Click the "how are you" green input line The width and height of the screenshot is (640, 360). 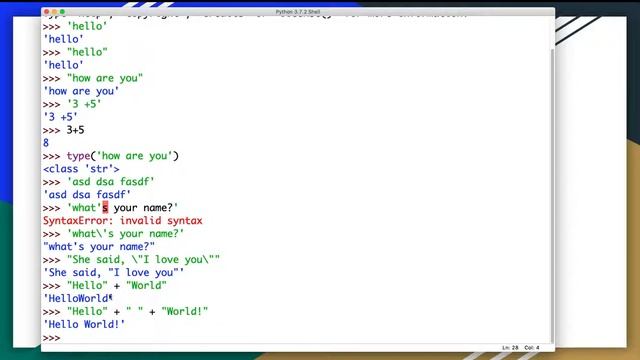click(105, 78)
